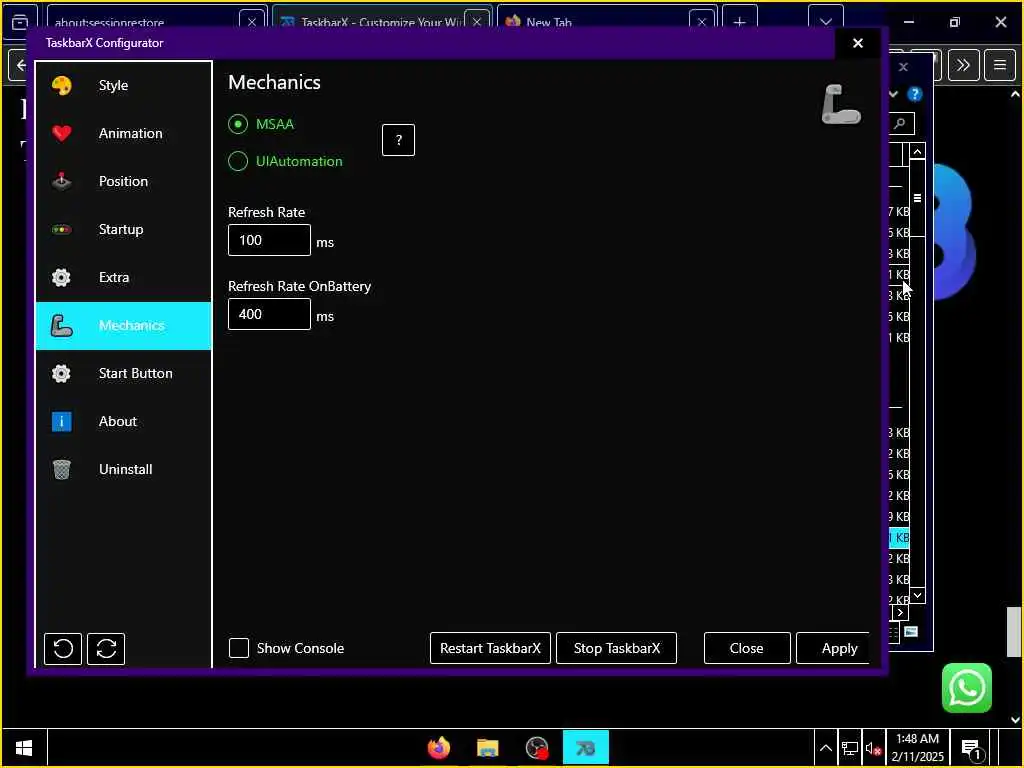Select the Mechanics sidebar item

coord(123,325)
